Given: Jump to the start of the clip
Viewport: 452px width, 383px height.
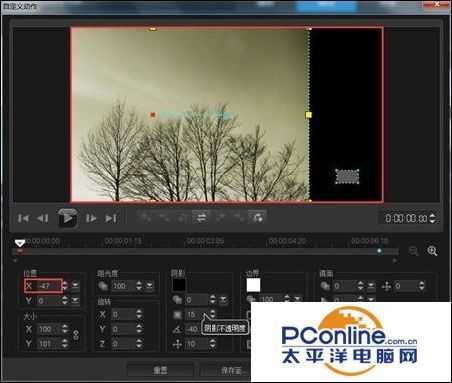Looking at the screenshot, I should tap(23, 218).
